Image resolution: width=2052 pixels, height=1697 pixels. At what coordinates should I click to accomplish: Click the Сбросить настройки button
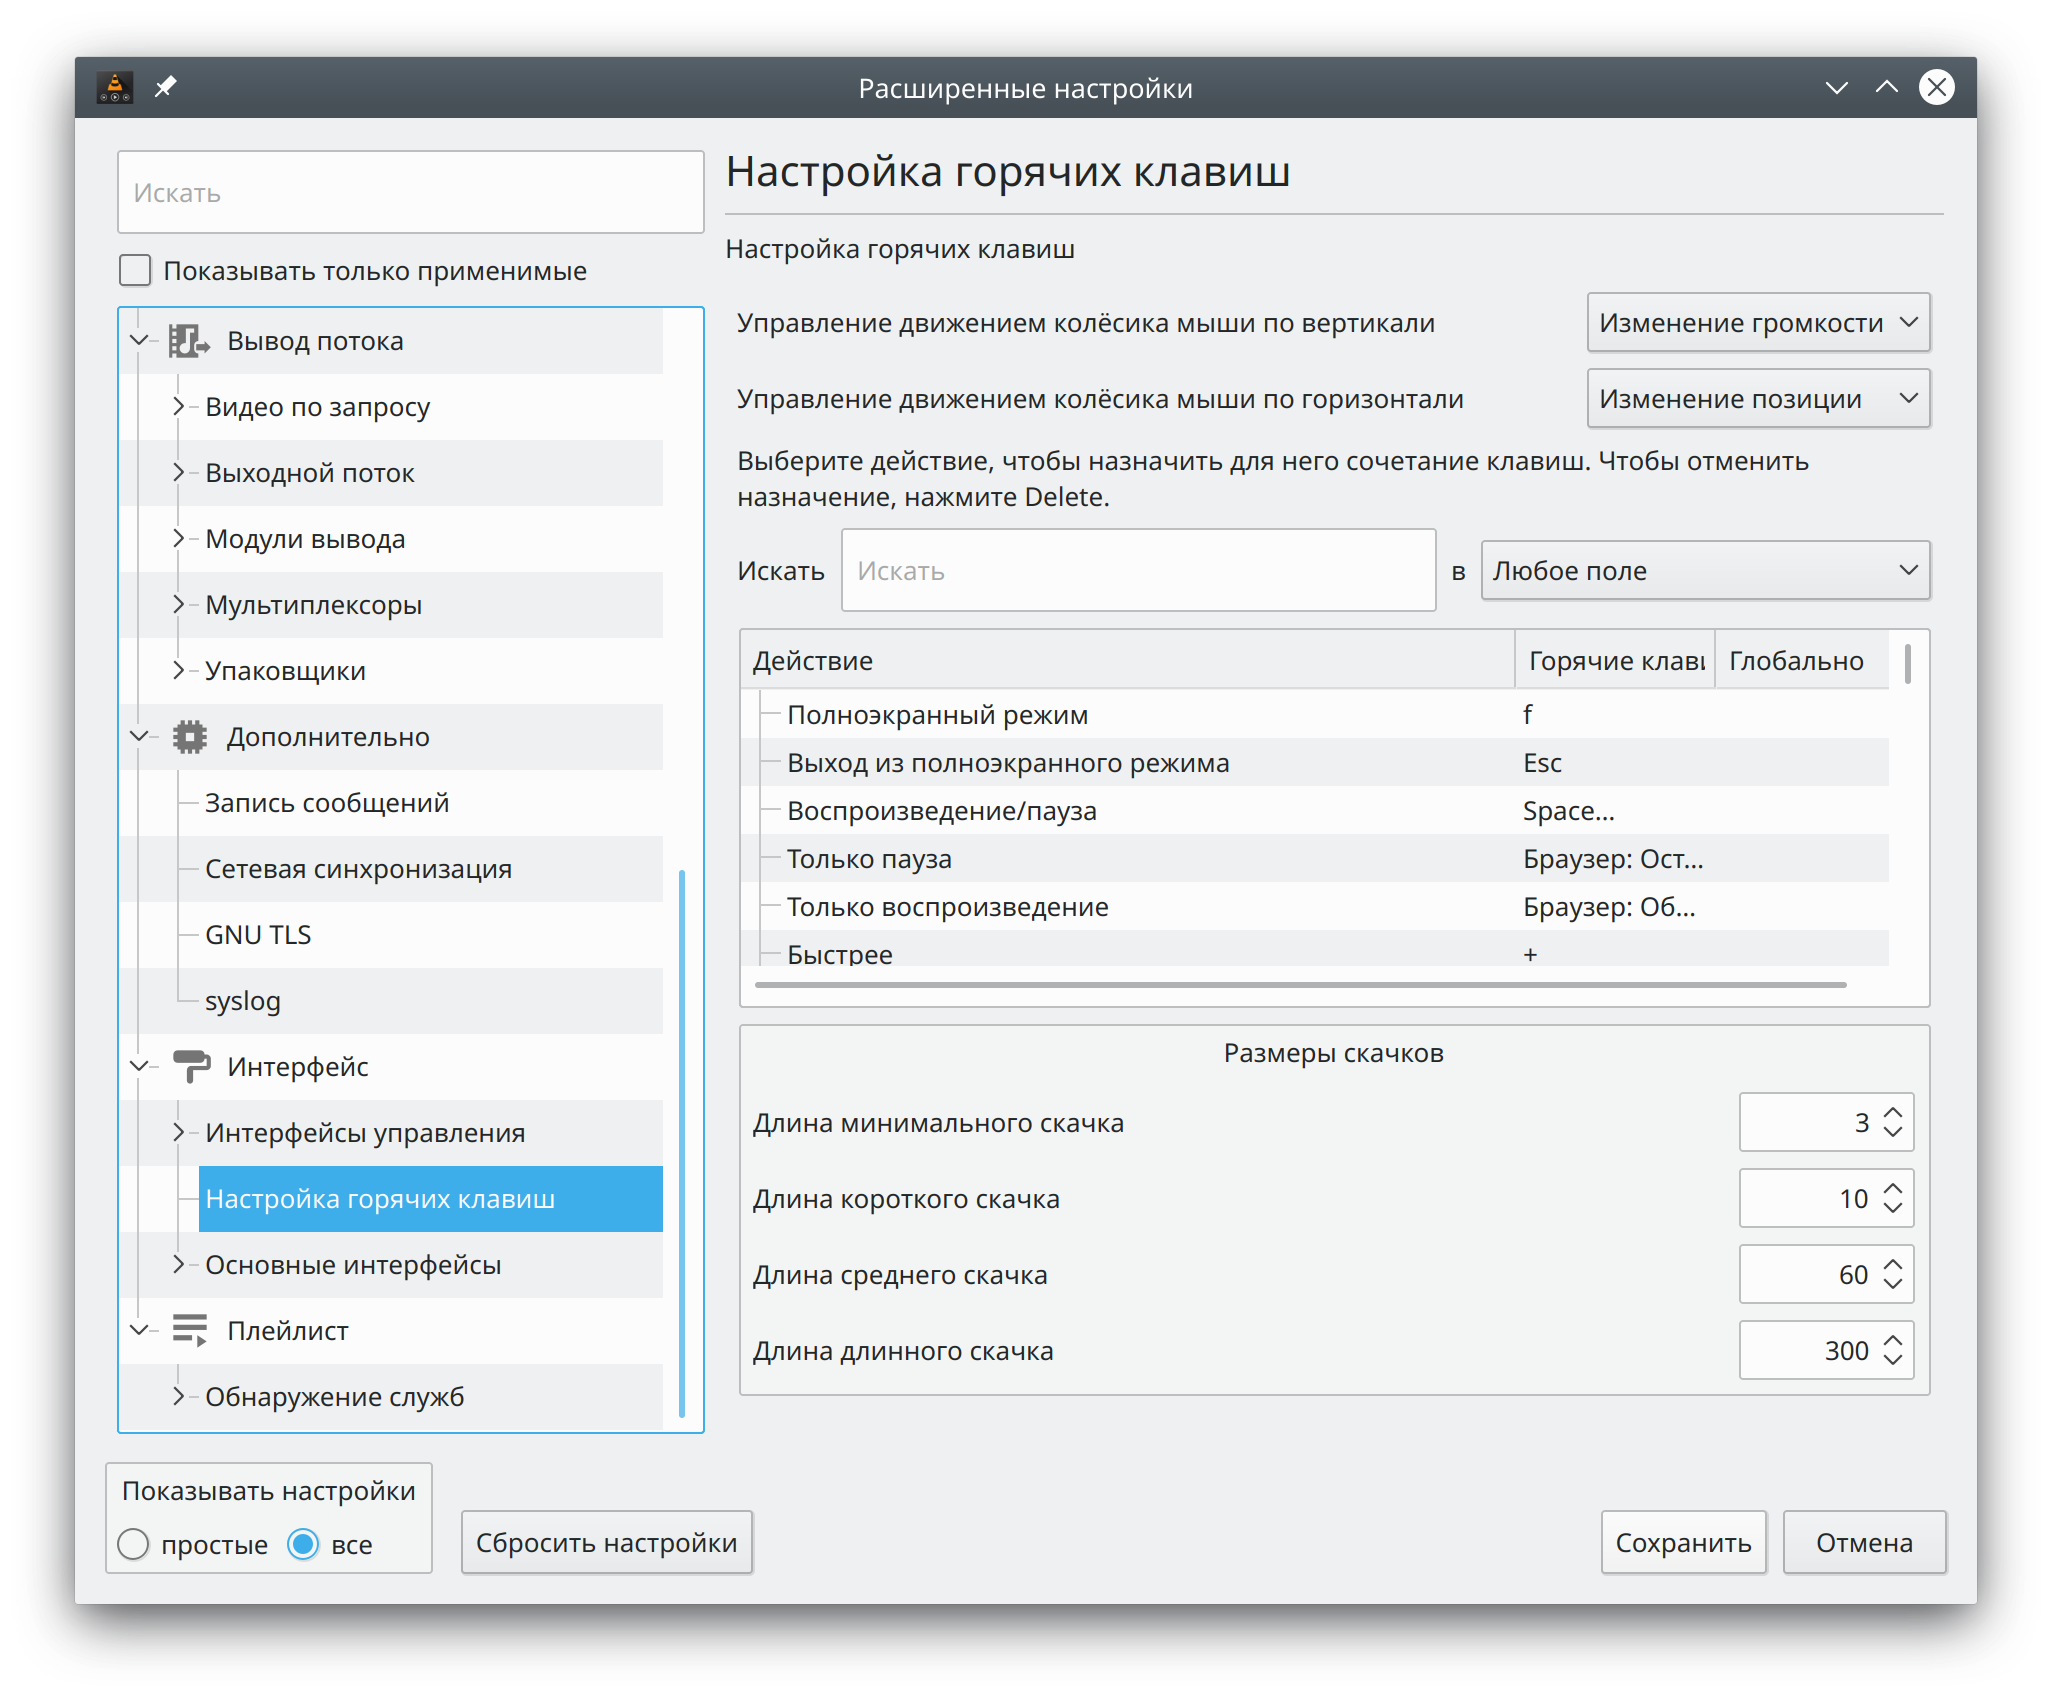[607, 1543]
